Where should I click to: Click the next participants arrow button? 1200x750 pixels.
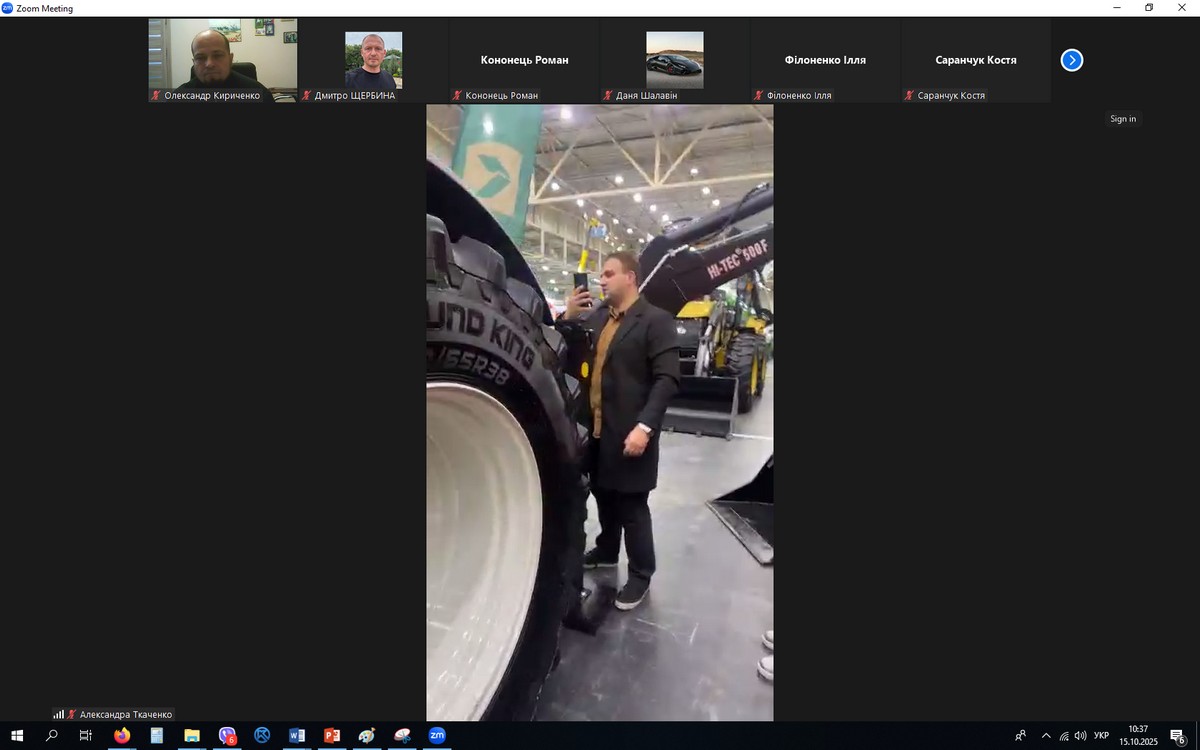tap(1071, 60)
